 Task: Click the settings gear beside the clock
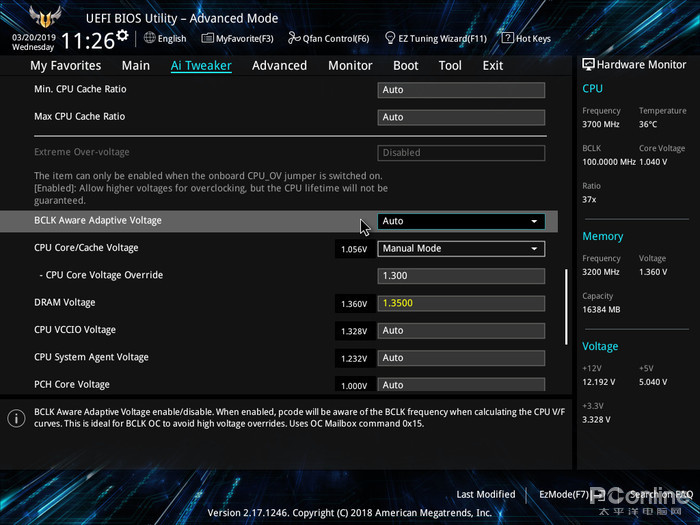click(x=122, y=35)
